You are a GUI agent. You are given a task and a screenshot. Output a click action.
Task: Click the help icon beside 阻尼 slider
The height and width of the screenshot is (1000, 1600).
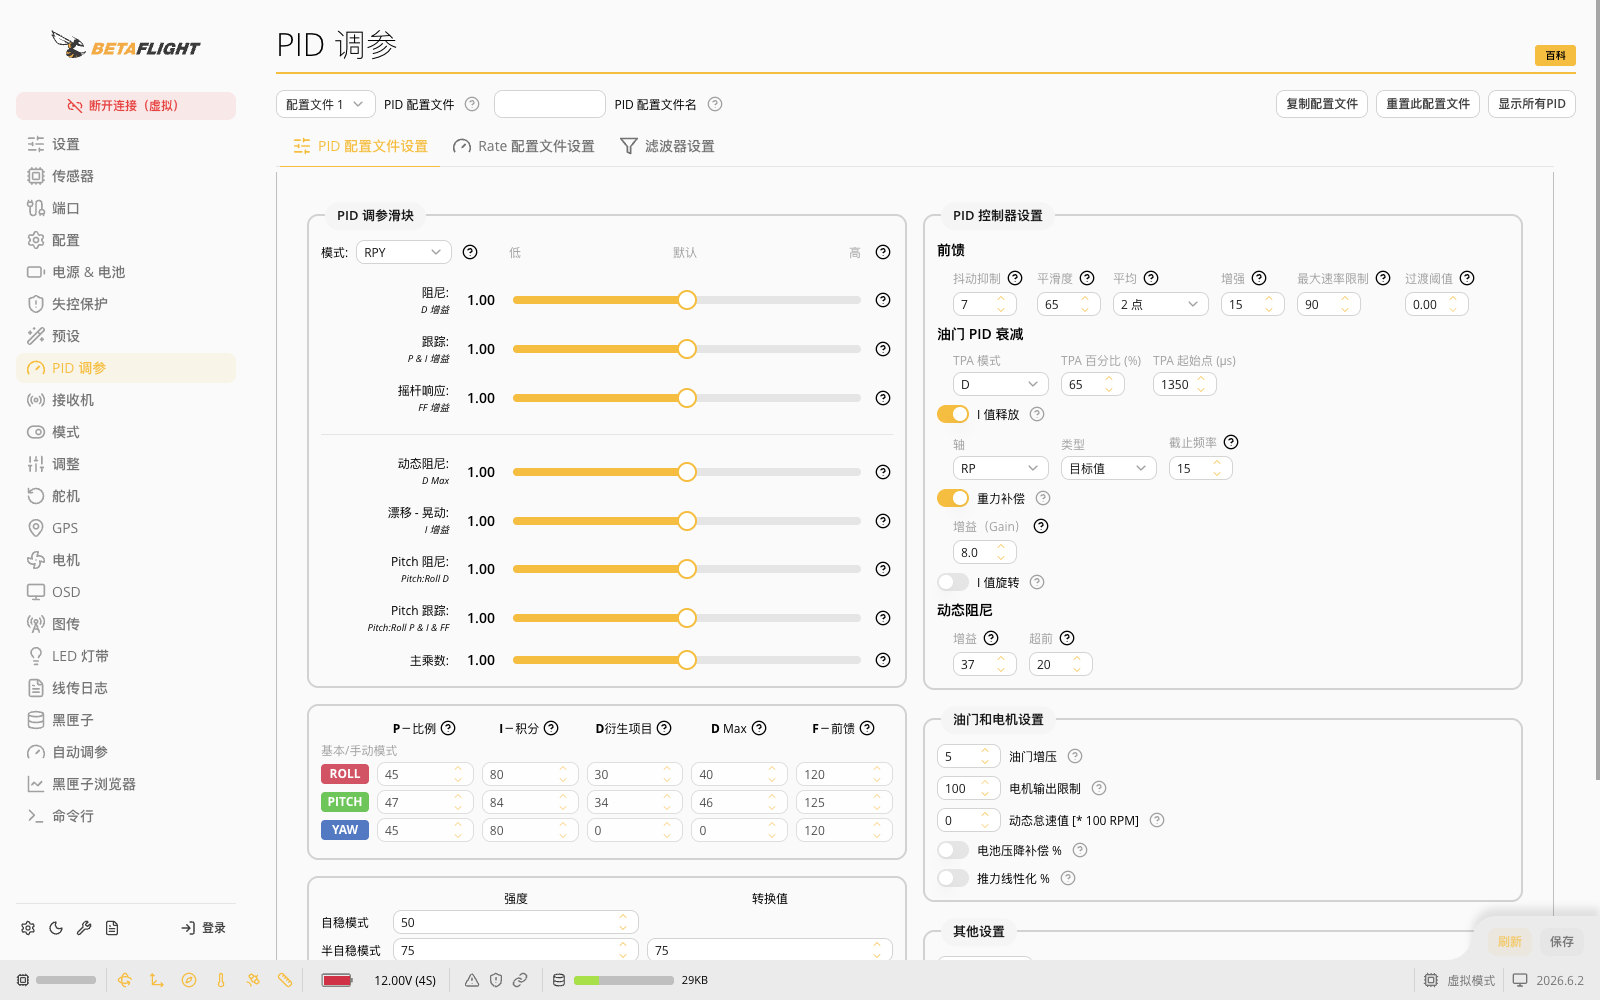pyautogui.click(x=883, y=300)
